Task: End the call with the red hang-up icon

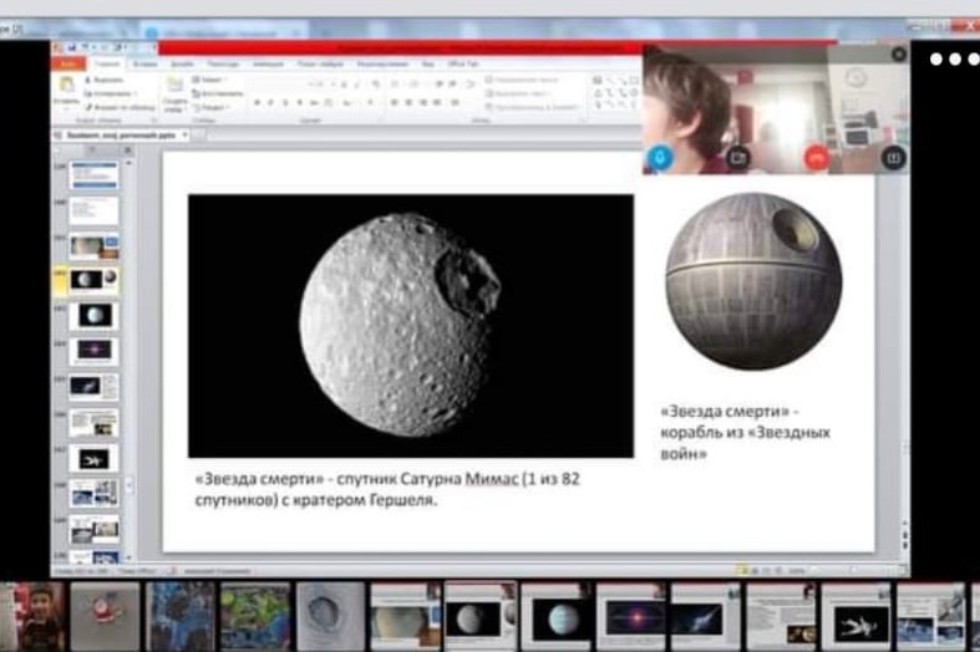Action: [x=817, y=157]
